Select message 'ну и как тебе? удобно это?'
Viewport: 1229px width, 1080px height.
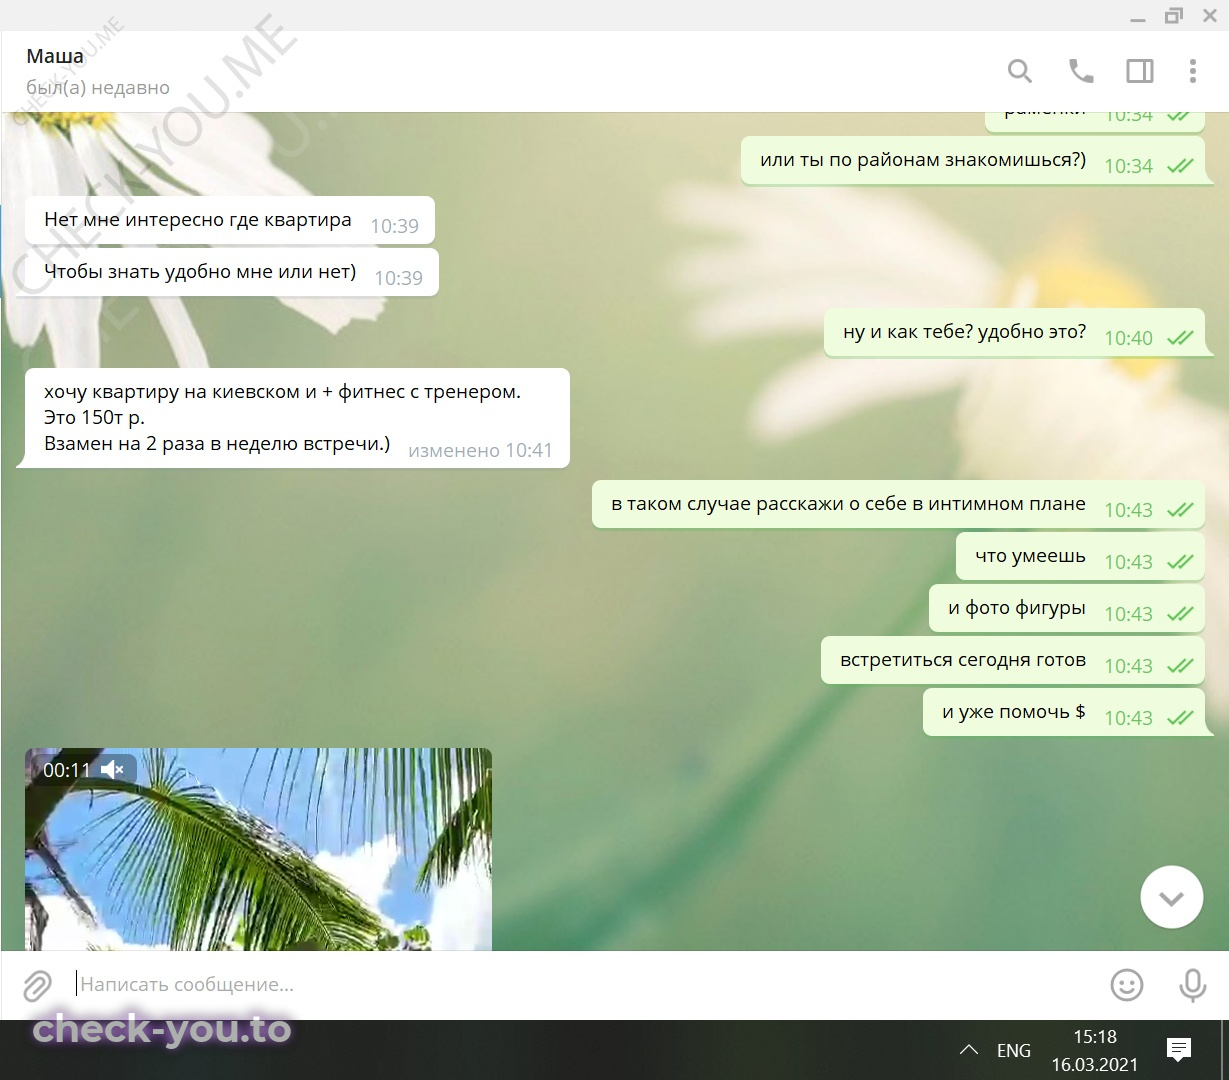[x=1015, y=332]
